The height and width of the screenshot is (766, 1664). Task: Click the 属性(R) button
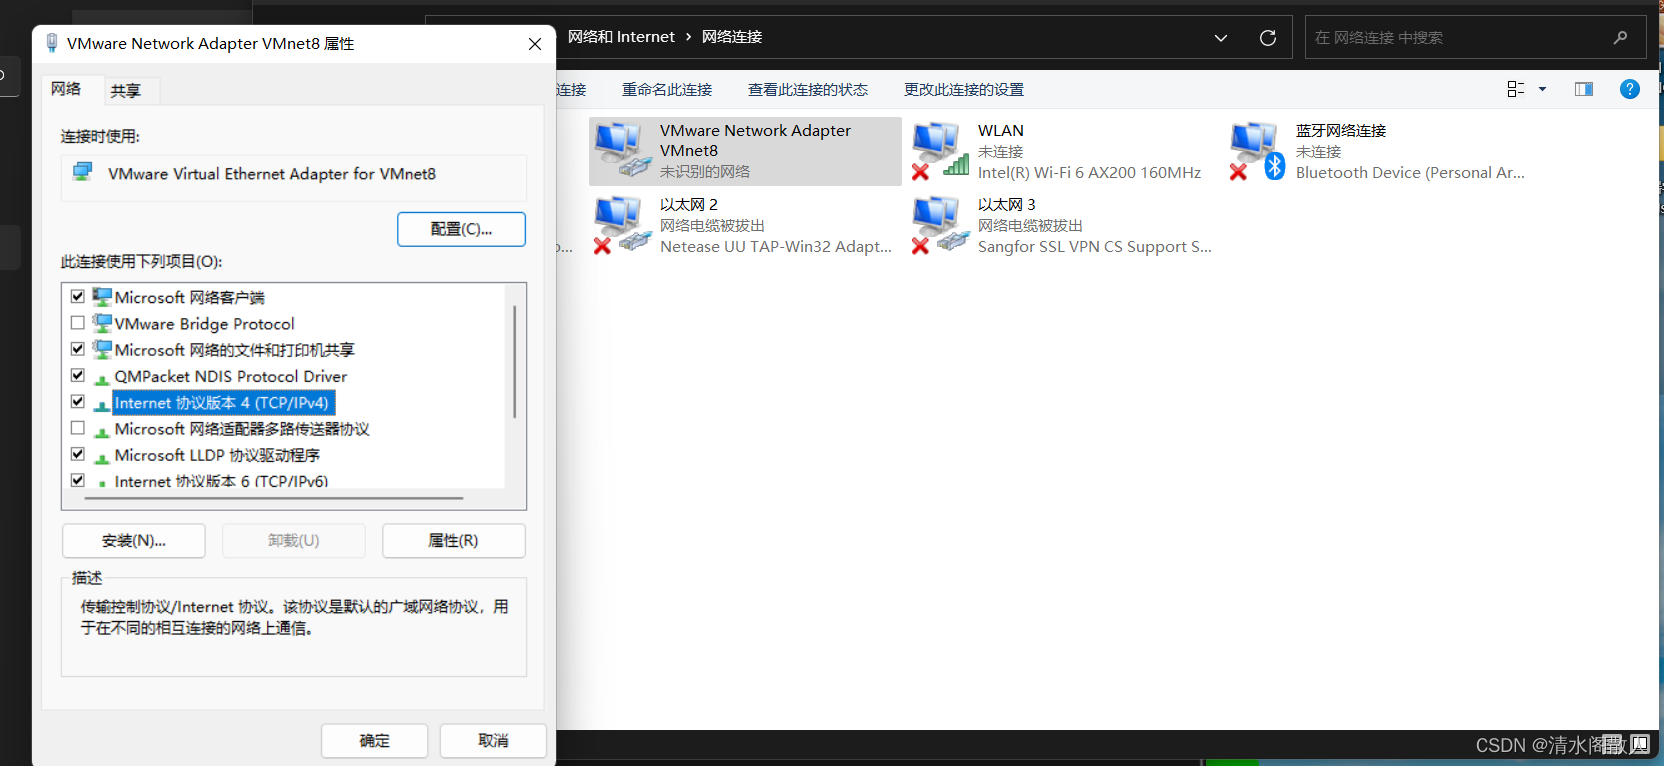pyautogui.click(x=453, y=541)
